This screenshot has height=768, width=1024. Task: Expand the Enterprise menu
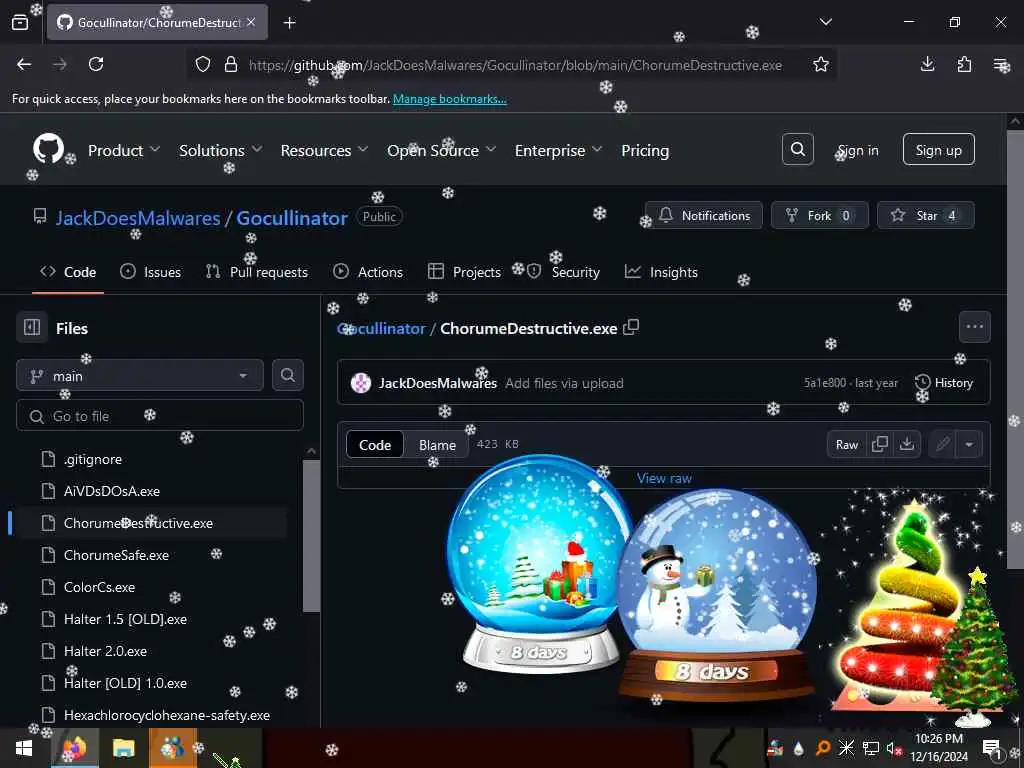click(x=558, y=150)
